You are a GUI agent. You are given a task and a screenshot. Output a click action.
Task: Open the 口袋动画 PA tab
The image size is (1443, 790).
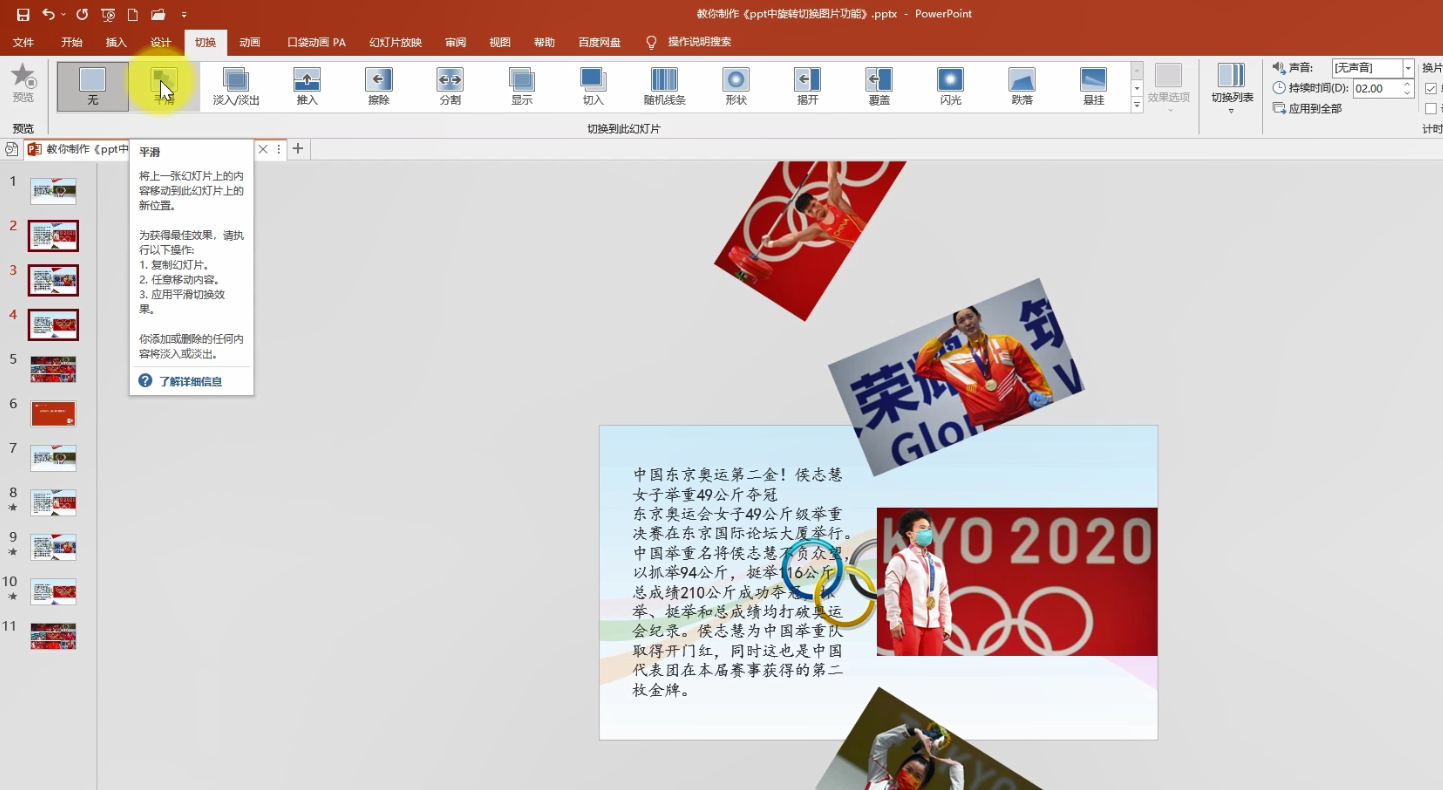316,42
